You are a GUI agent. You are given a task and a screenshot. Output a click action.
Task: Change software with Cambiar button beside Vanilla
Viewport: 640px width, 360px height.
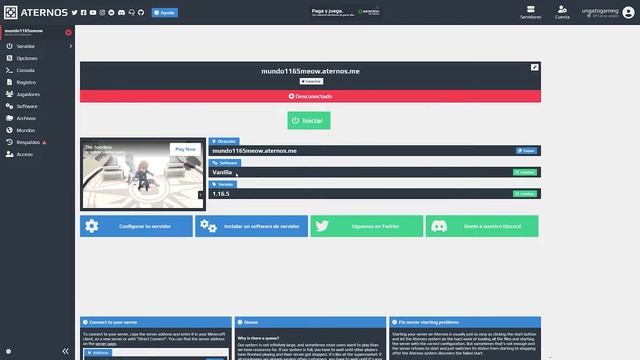pyautogui.click(x=524, y=172)
